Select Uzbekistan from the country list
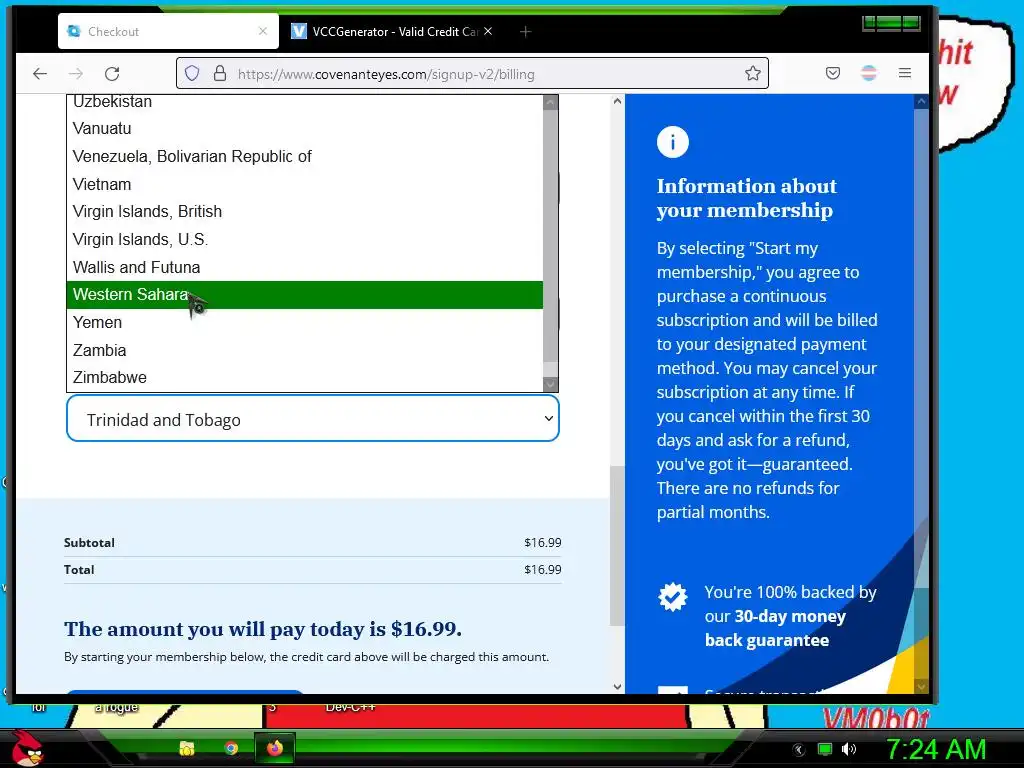This screenshot has height=768, width=1024. pyautogui.click(x=304, y=101)
